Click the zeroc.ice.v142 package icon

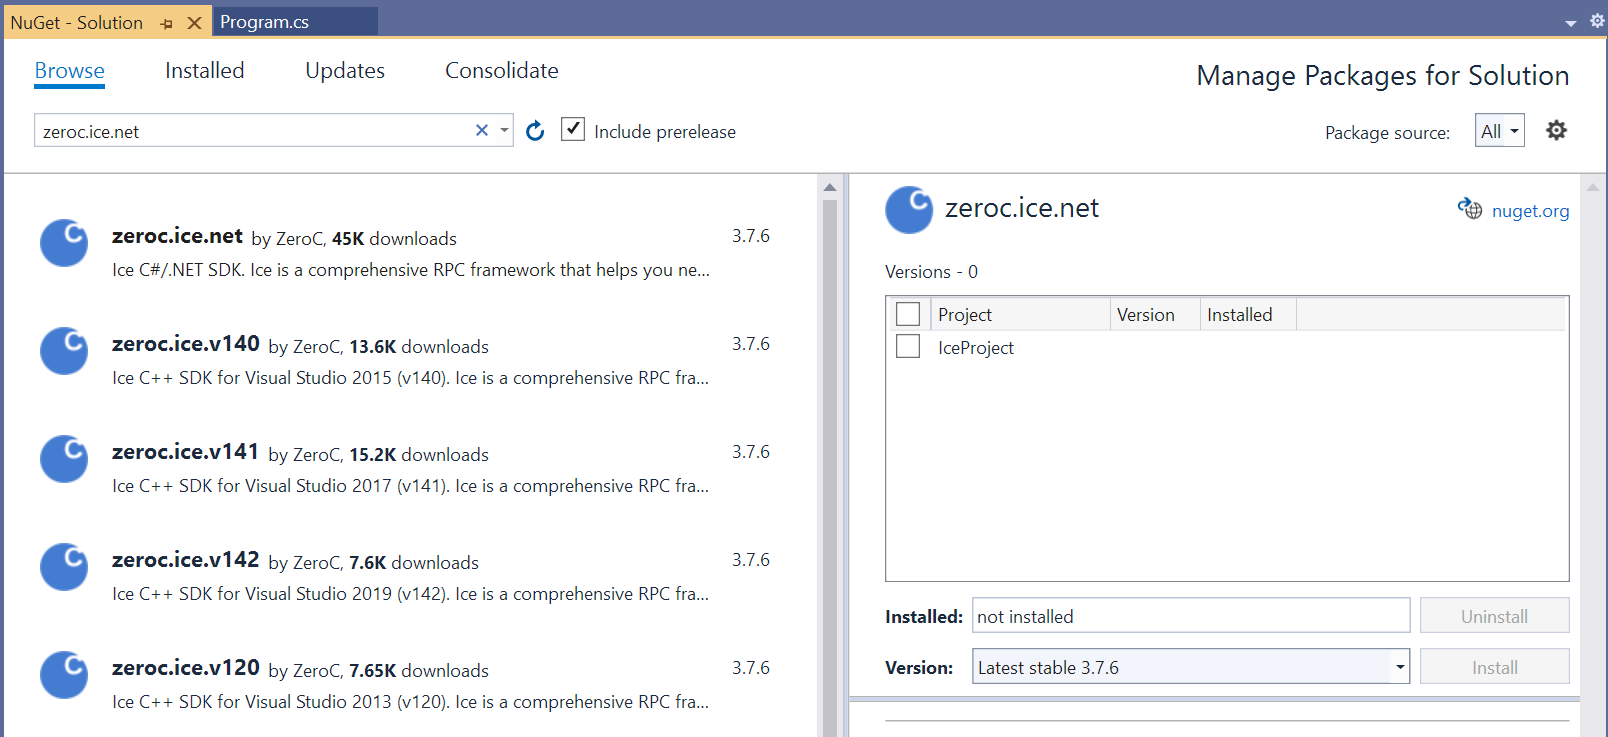[64, 567]
